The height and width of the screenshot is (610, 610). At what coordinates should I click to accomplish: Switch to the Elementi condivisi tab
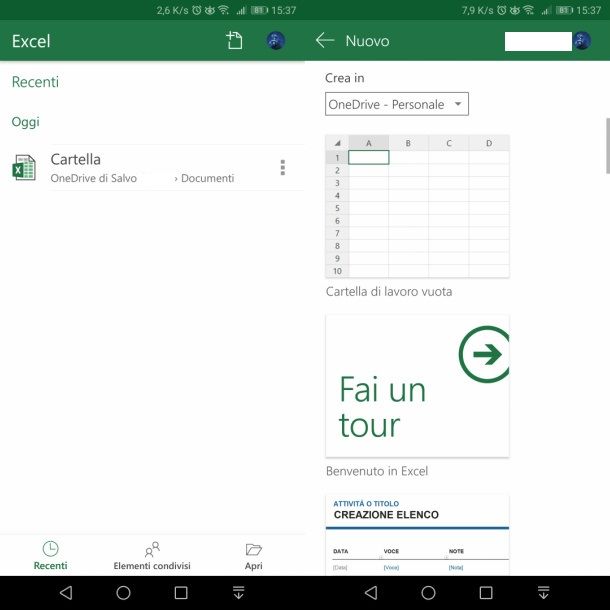tap(152, 556)
